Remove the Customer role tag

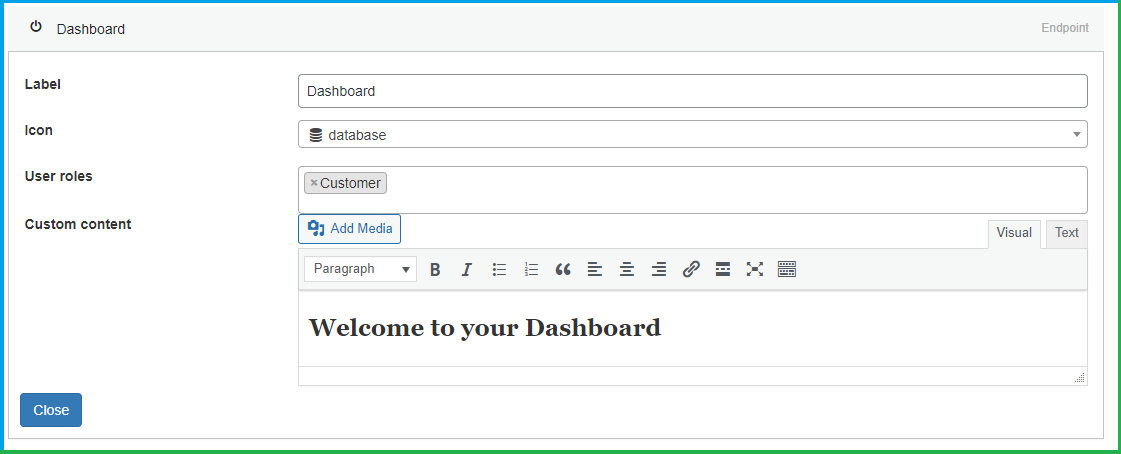pos(314,183)
